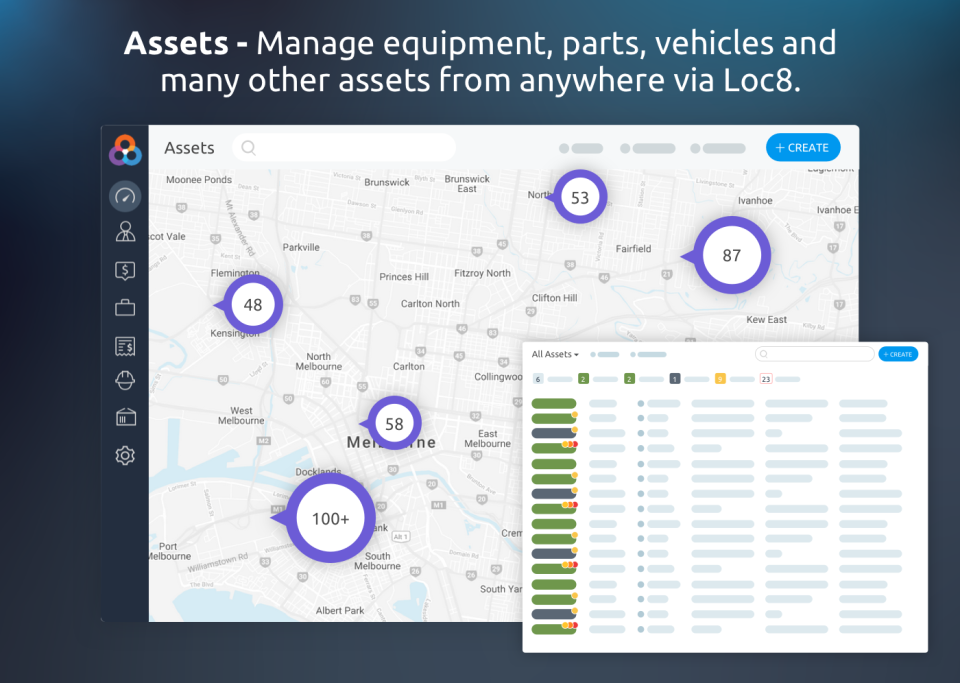
Task: Toggle the red-outlined filter badge showing 23
Action: click(x=766, y=379)
